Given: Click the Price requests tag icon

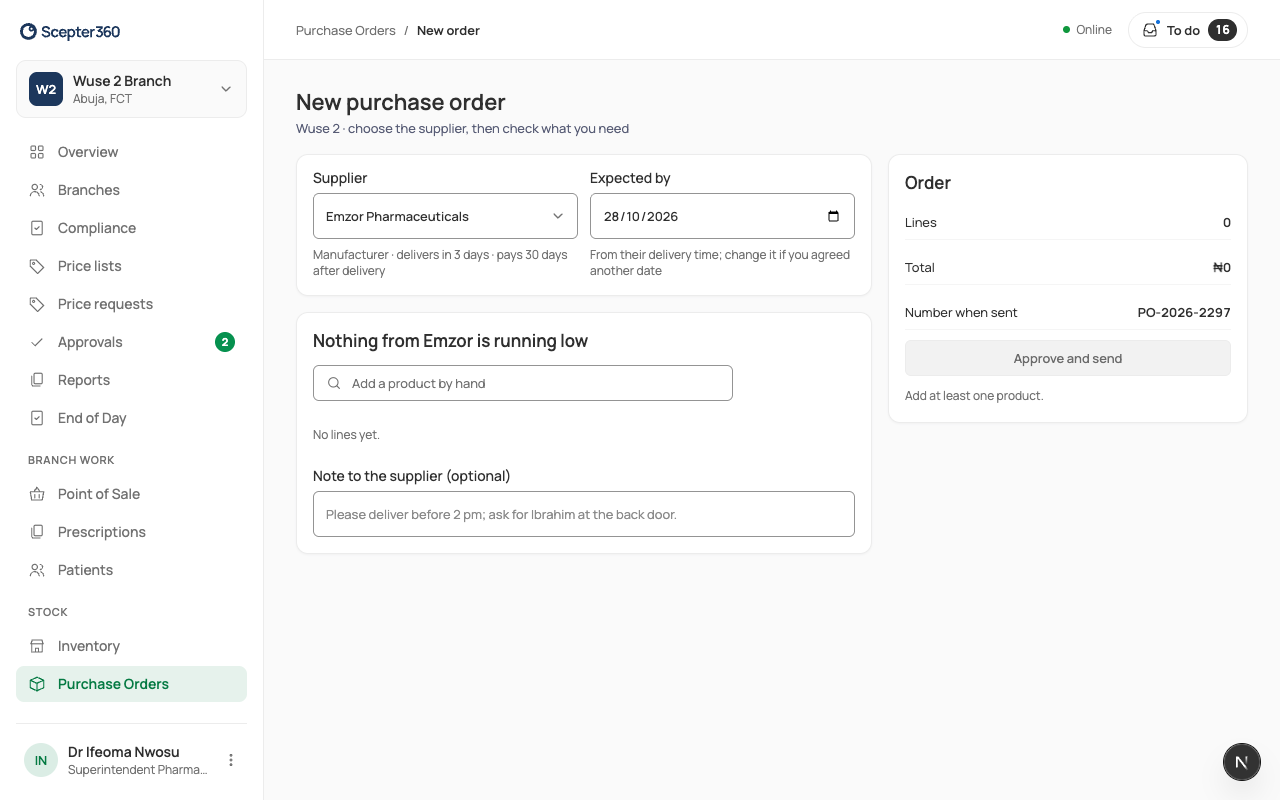Looking at the screenshot, I should point(37,304).
